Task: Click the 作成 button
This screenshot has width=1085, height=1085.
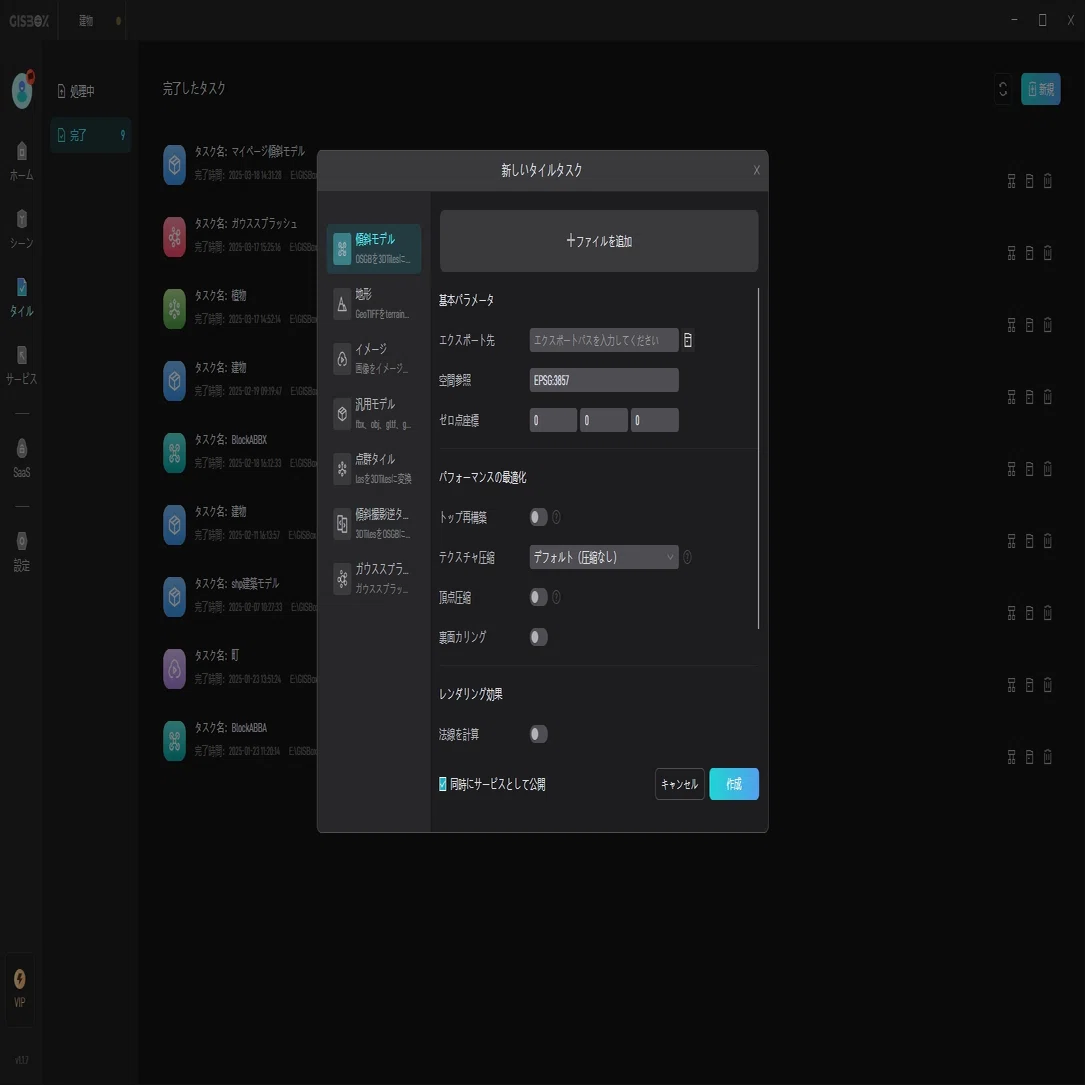Action: (x=734, y=784)
